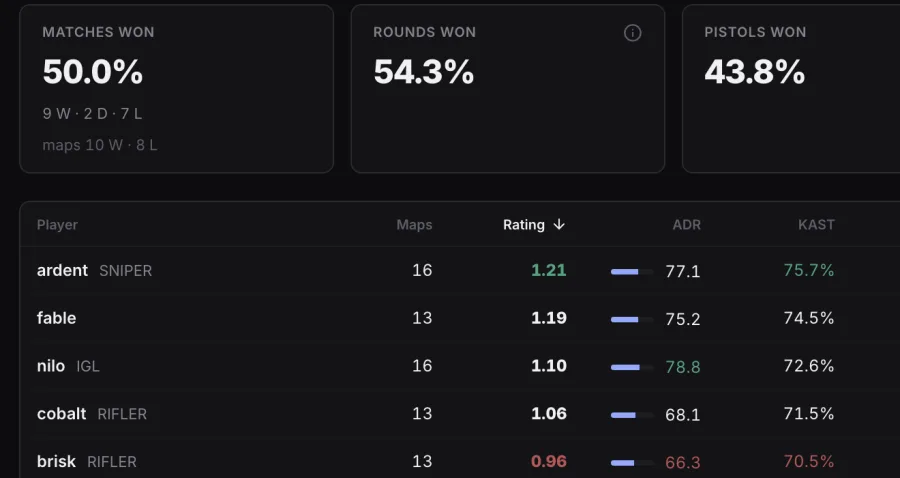The height and width of the screenshot is (478, 900).
Task: Open player brisk's profile
Action: [x=56, y=461]
